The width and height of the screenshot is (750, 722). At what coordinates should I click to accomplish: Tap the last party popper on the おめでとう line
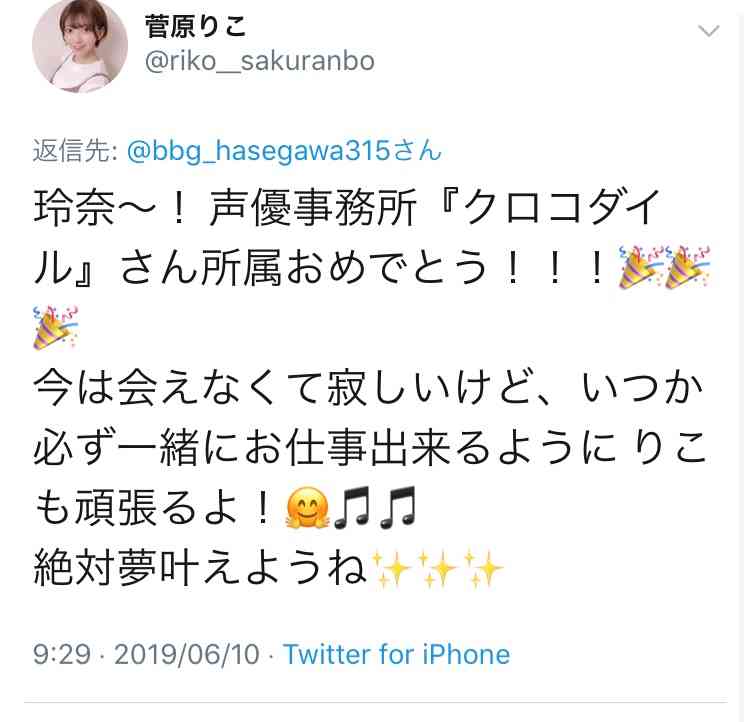(x=687, y=267)
